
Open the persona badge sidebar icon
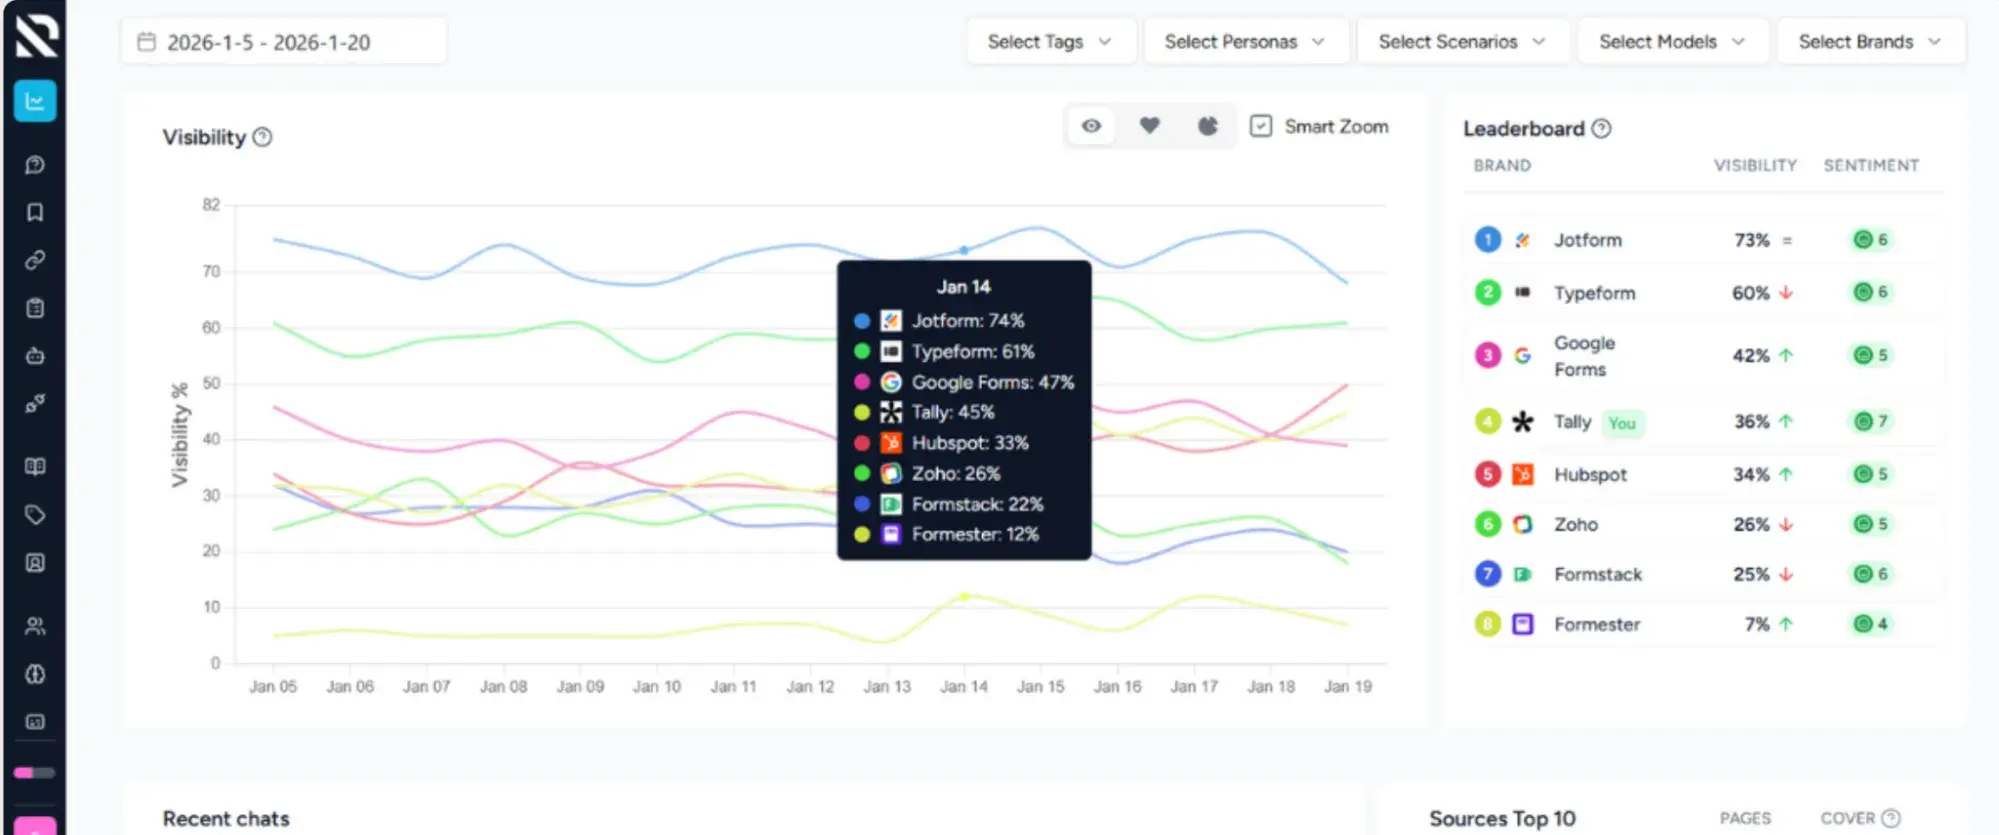(35, 563)
